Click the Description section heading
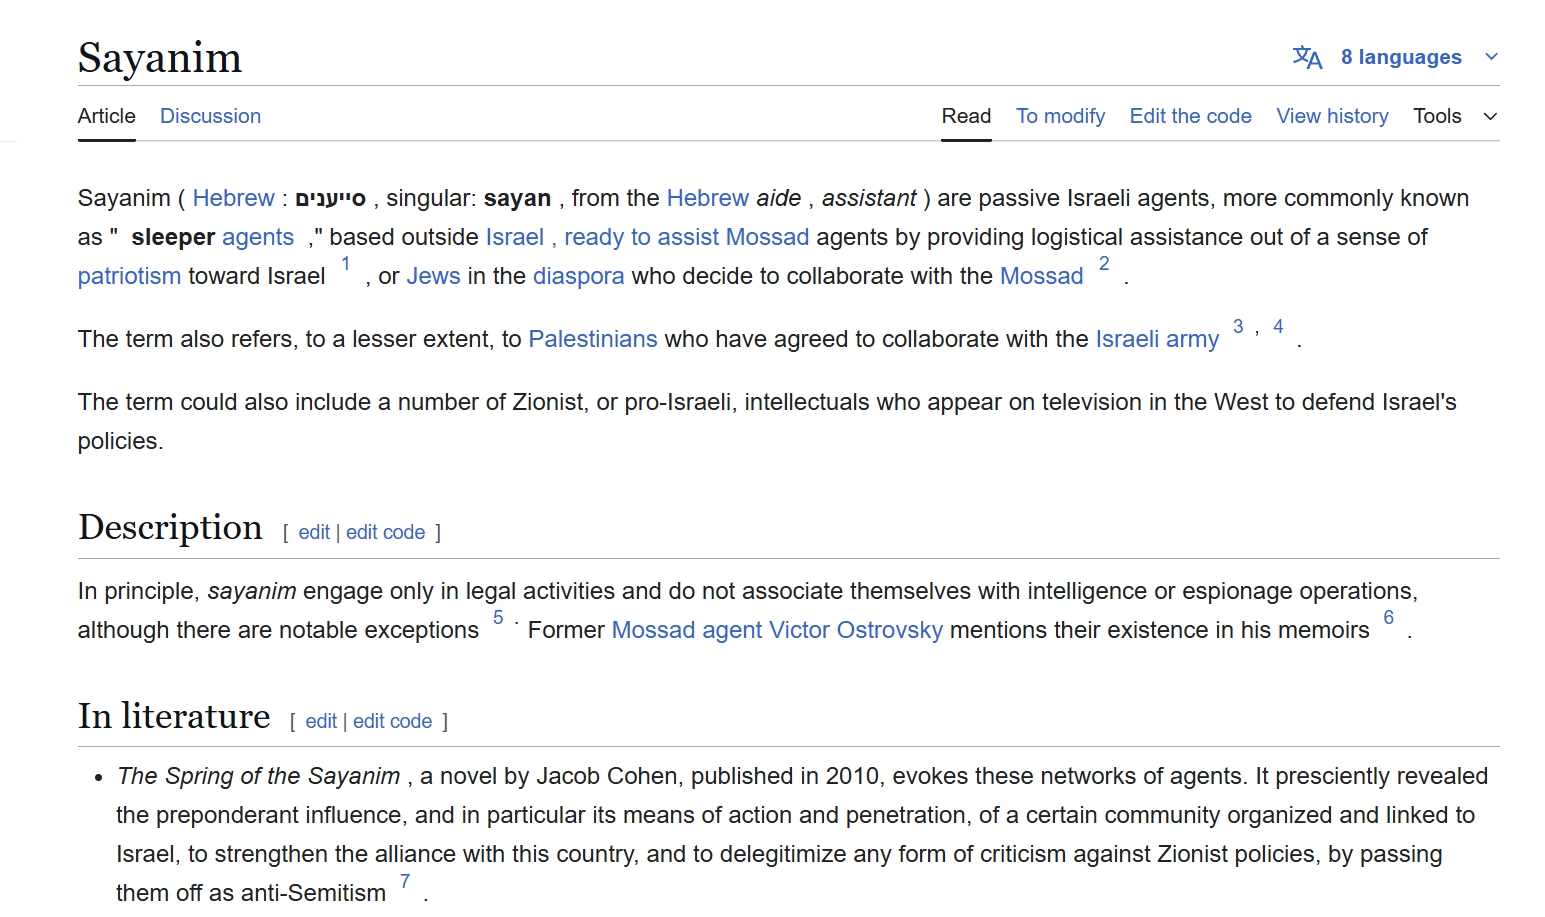This screenshot has width=1545, height=917. point(170,528)
